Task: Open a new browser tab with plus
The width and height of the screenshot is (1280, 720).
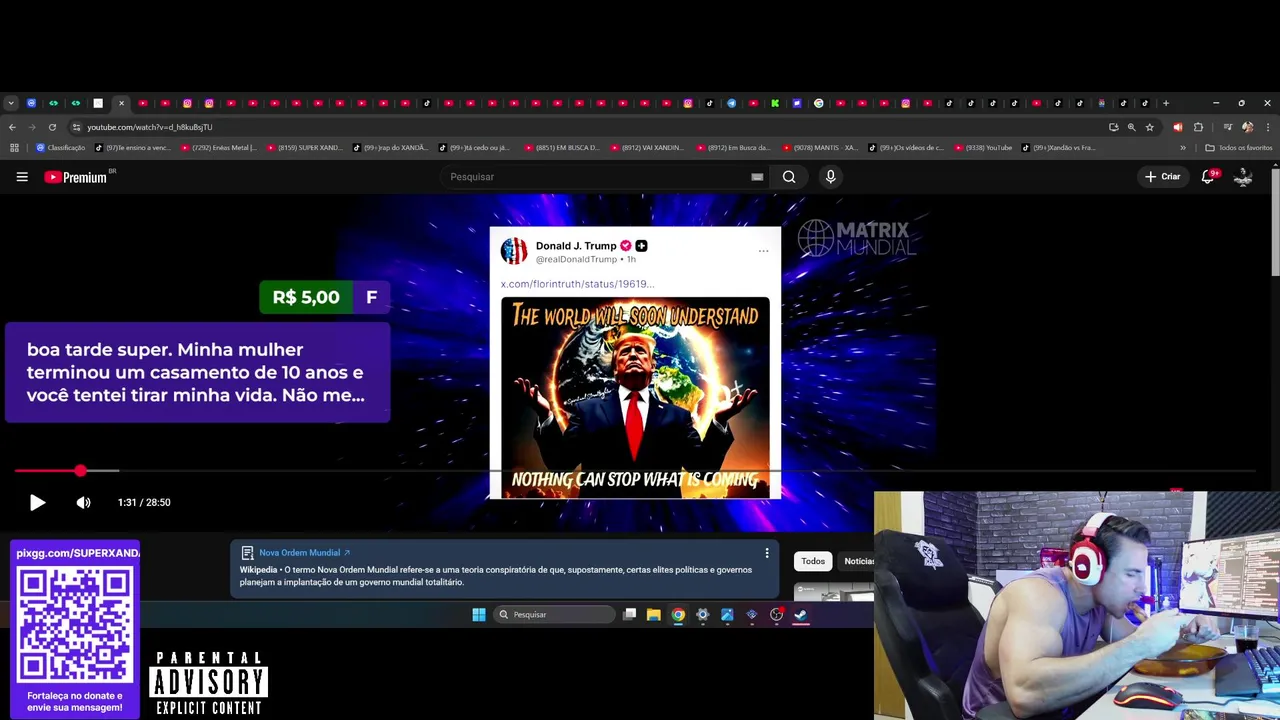Action: coord(1166,103)
